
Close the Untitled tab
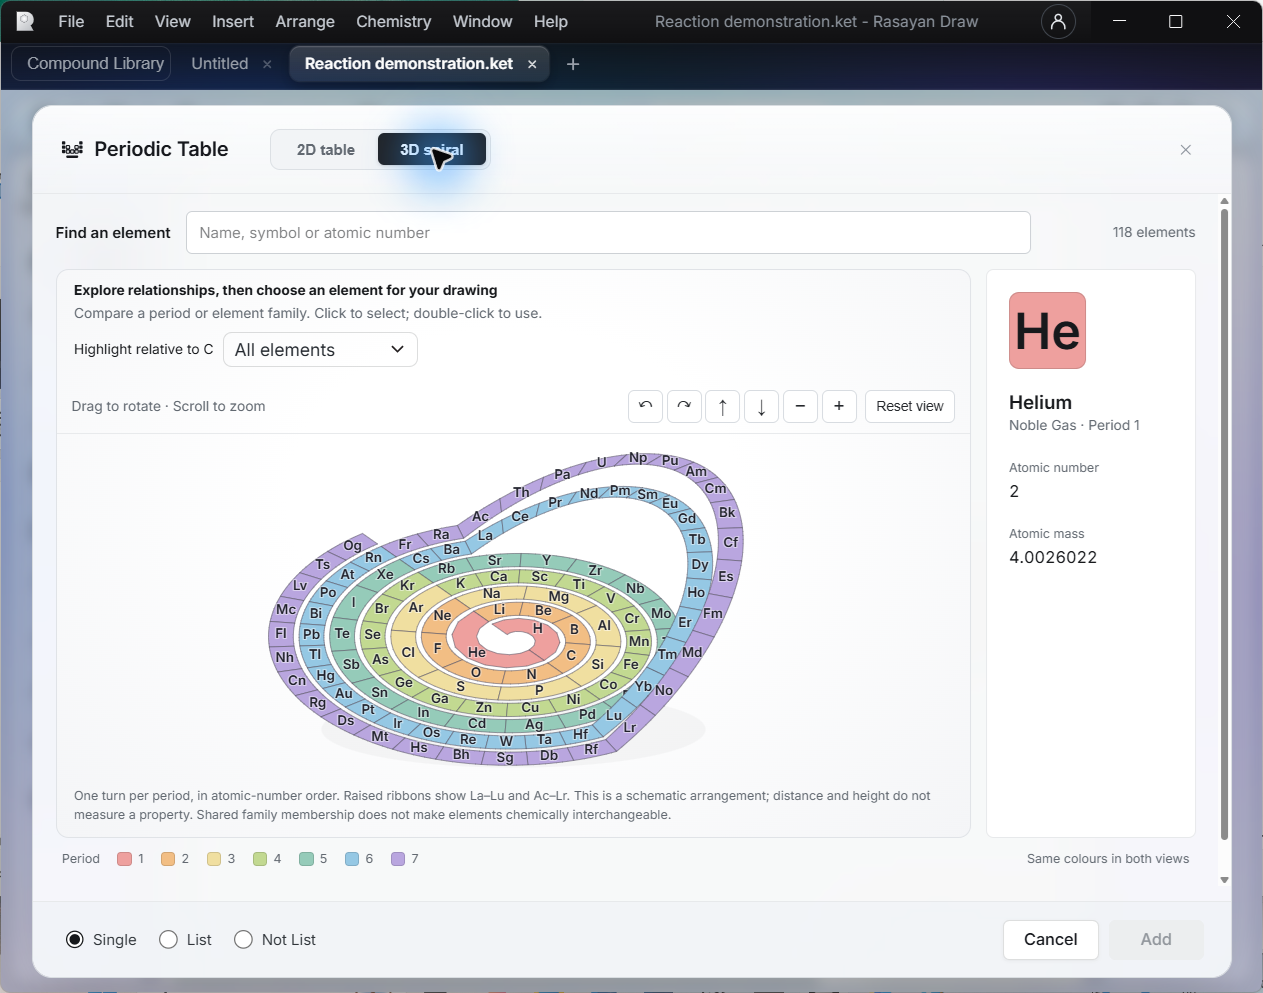[x=267, y=64]
